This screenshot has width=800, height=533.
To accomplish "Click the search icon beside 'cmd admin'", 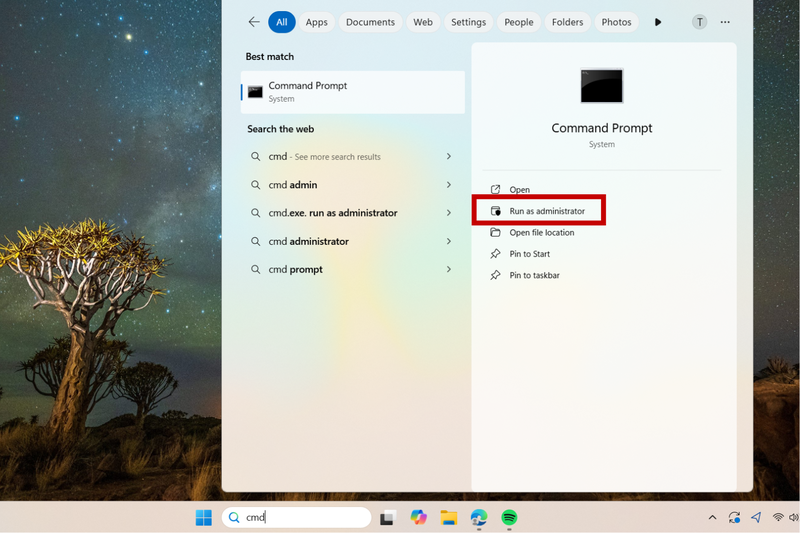I will [256, 185].
